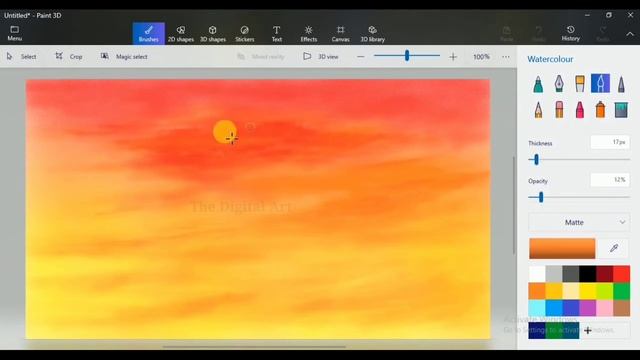Collapse the ribbon with the chevron

click(630, 34)
